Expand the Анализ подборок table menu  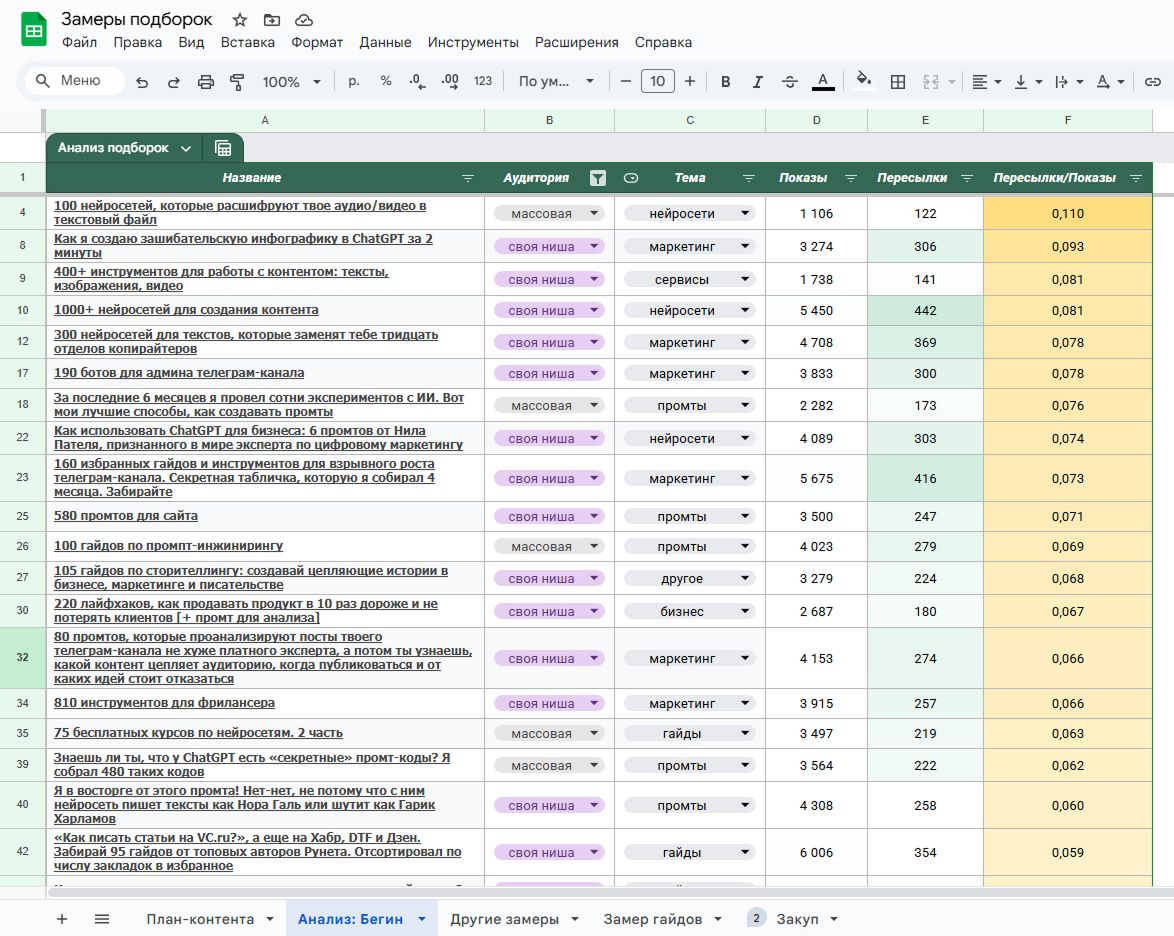point(186,148)
